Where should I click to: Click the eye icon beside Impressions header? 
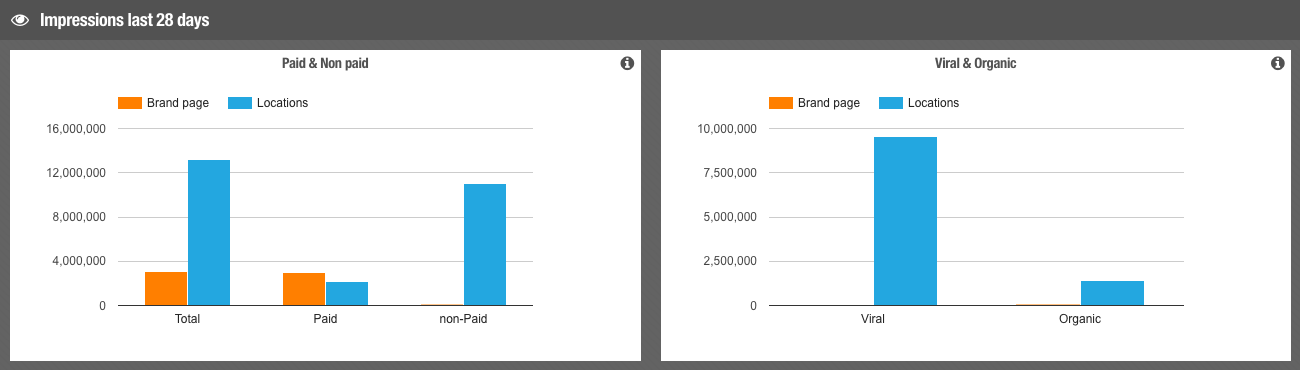coord(19,20)
